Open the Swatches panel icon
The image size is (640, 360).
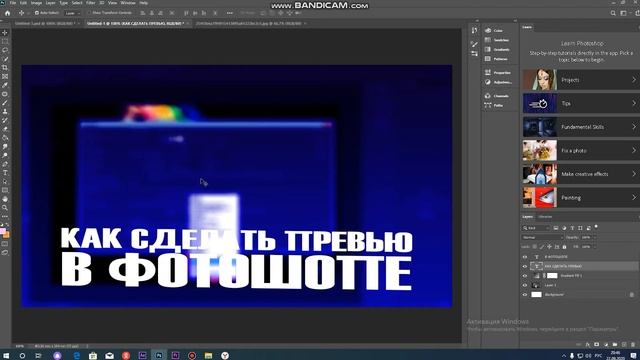pos(488,40)
